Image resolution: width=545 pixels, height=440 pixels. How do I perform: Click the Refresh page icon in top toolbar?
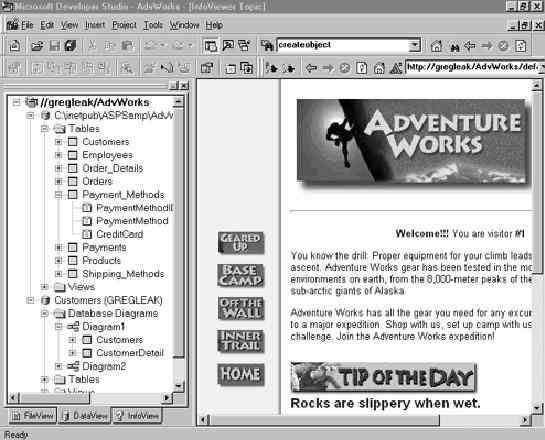520,46
